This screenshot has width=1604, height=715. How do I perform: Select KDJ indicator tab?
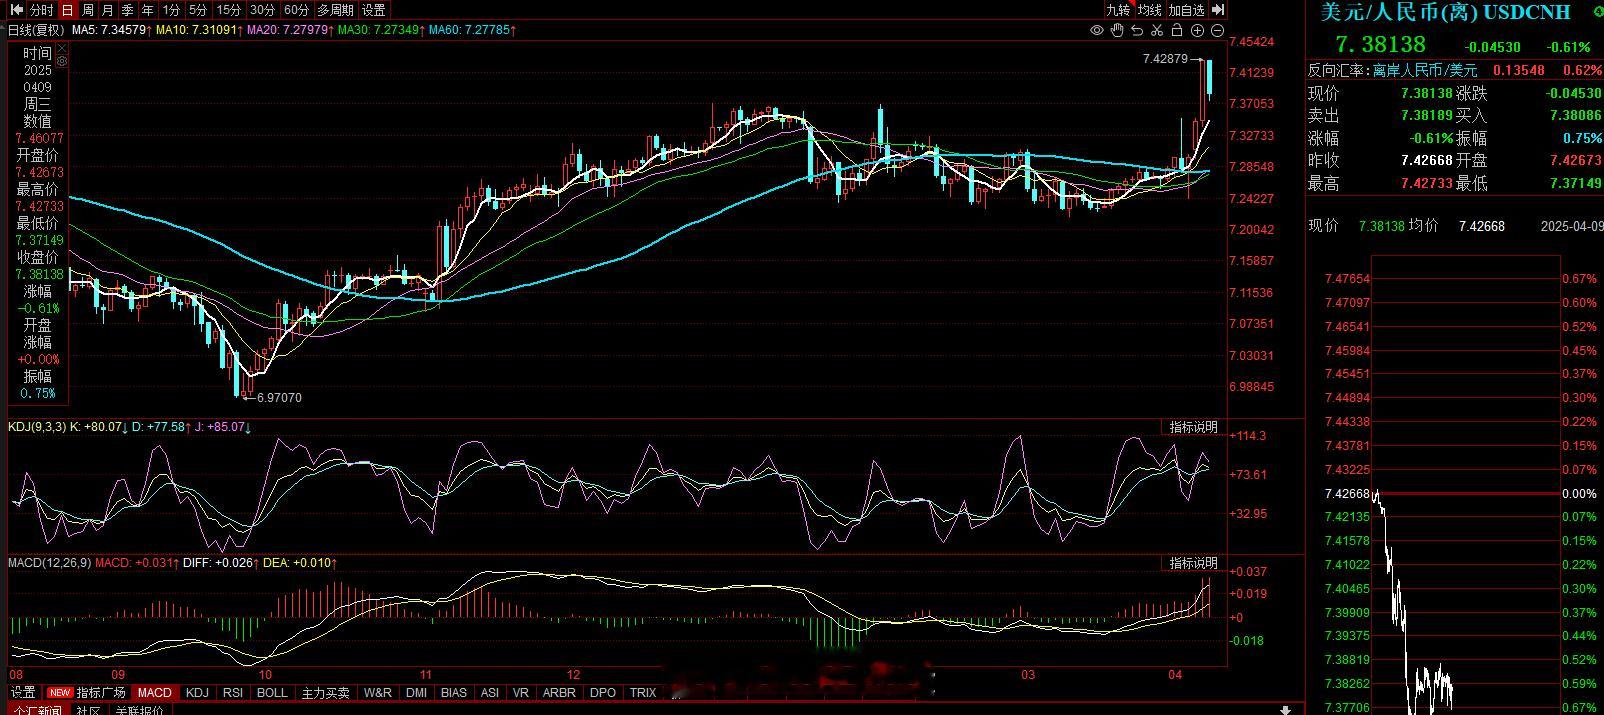[197, 692]
